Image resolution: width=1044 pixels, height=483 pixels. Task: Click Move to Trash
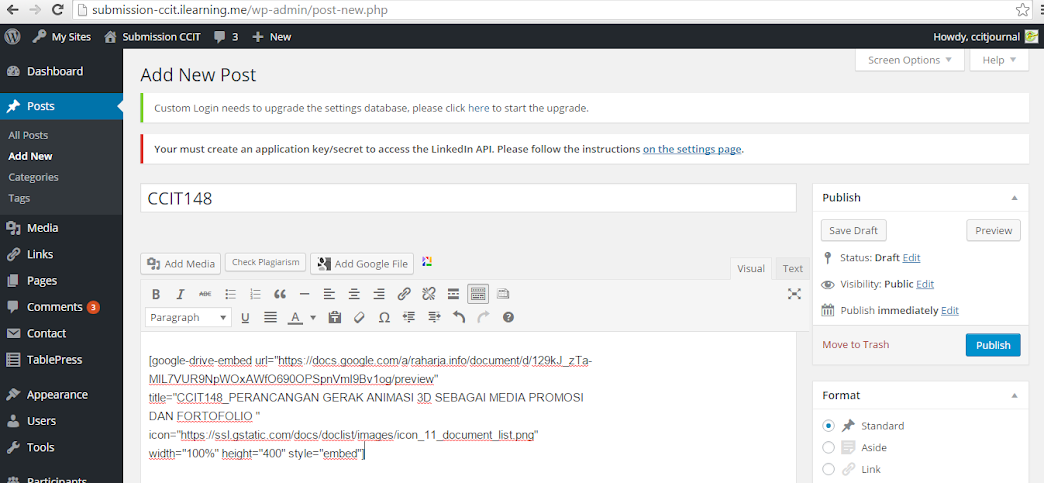click(856, 344)
